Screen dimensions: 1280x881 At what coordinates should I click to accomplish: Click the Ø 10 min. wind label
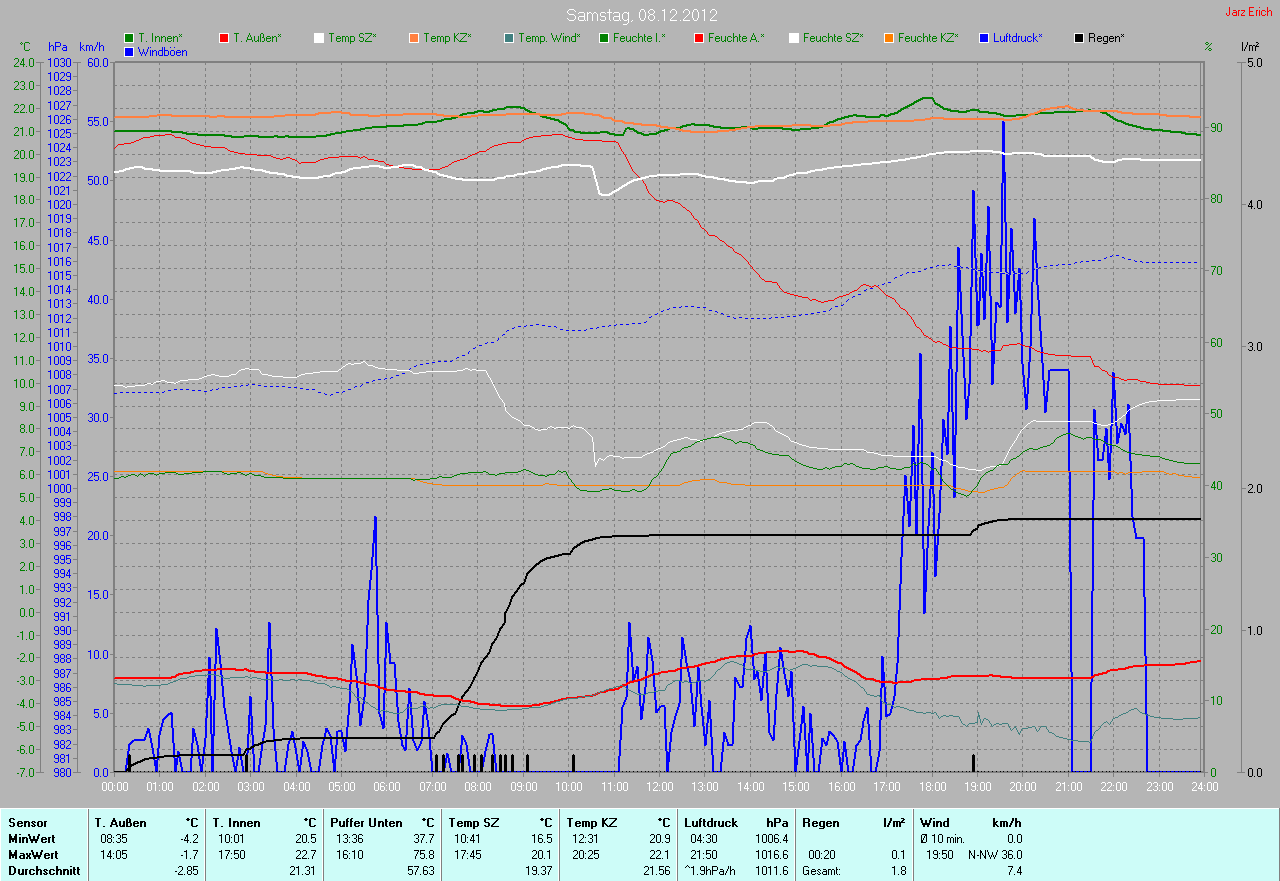coord(943,839)
